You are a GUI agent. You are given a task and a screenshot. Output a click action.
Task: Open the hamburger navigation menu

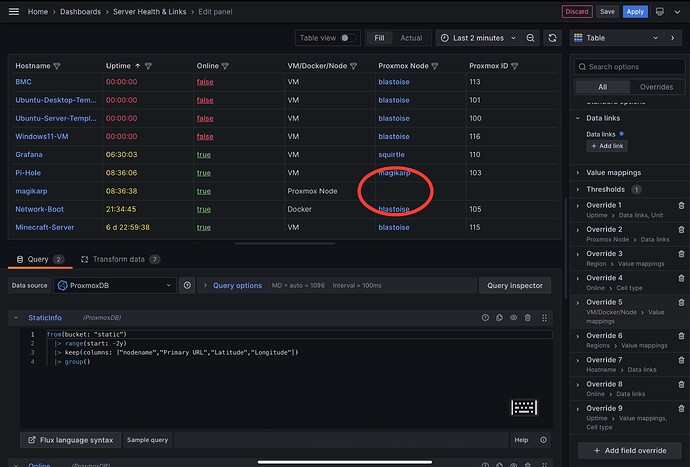14,11
